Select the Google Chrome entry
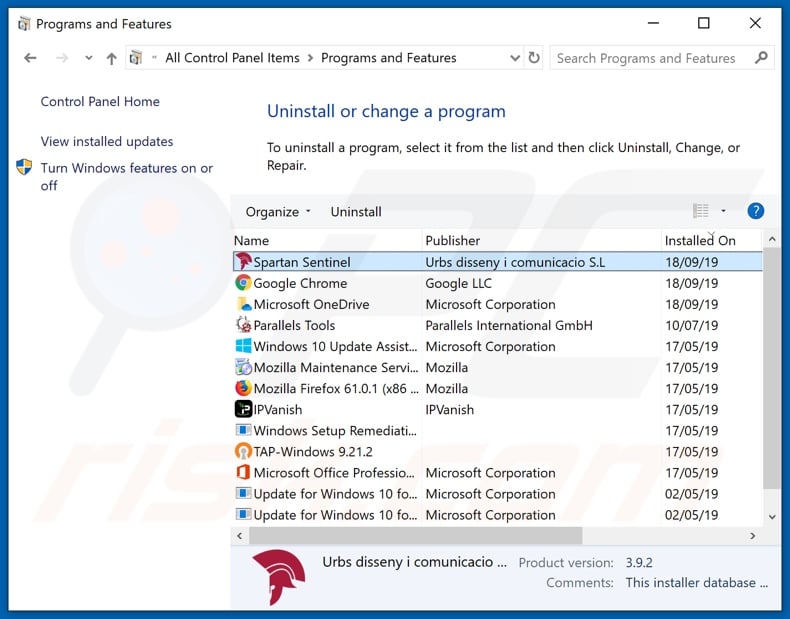790x619 pixels. click(300, 283)
